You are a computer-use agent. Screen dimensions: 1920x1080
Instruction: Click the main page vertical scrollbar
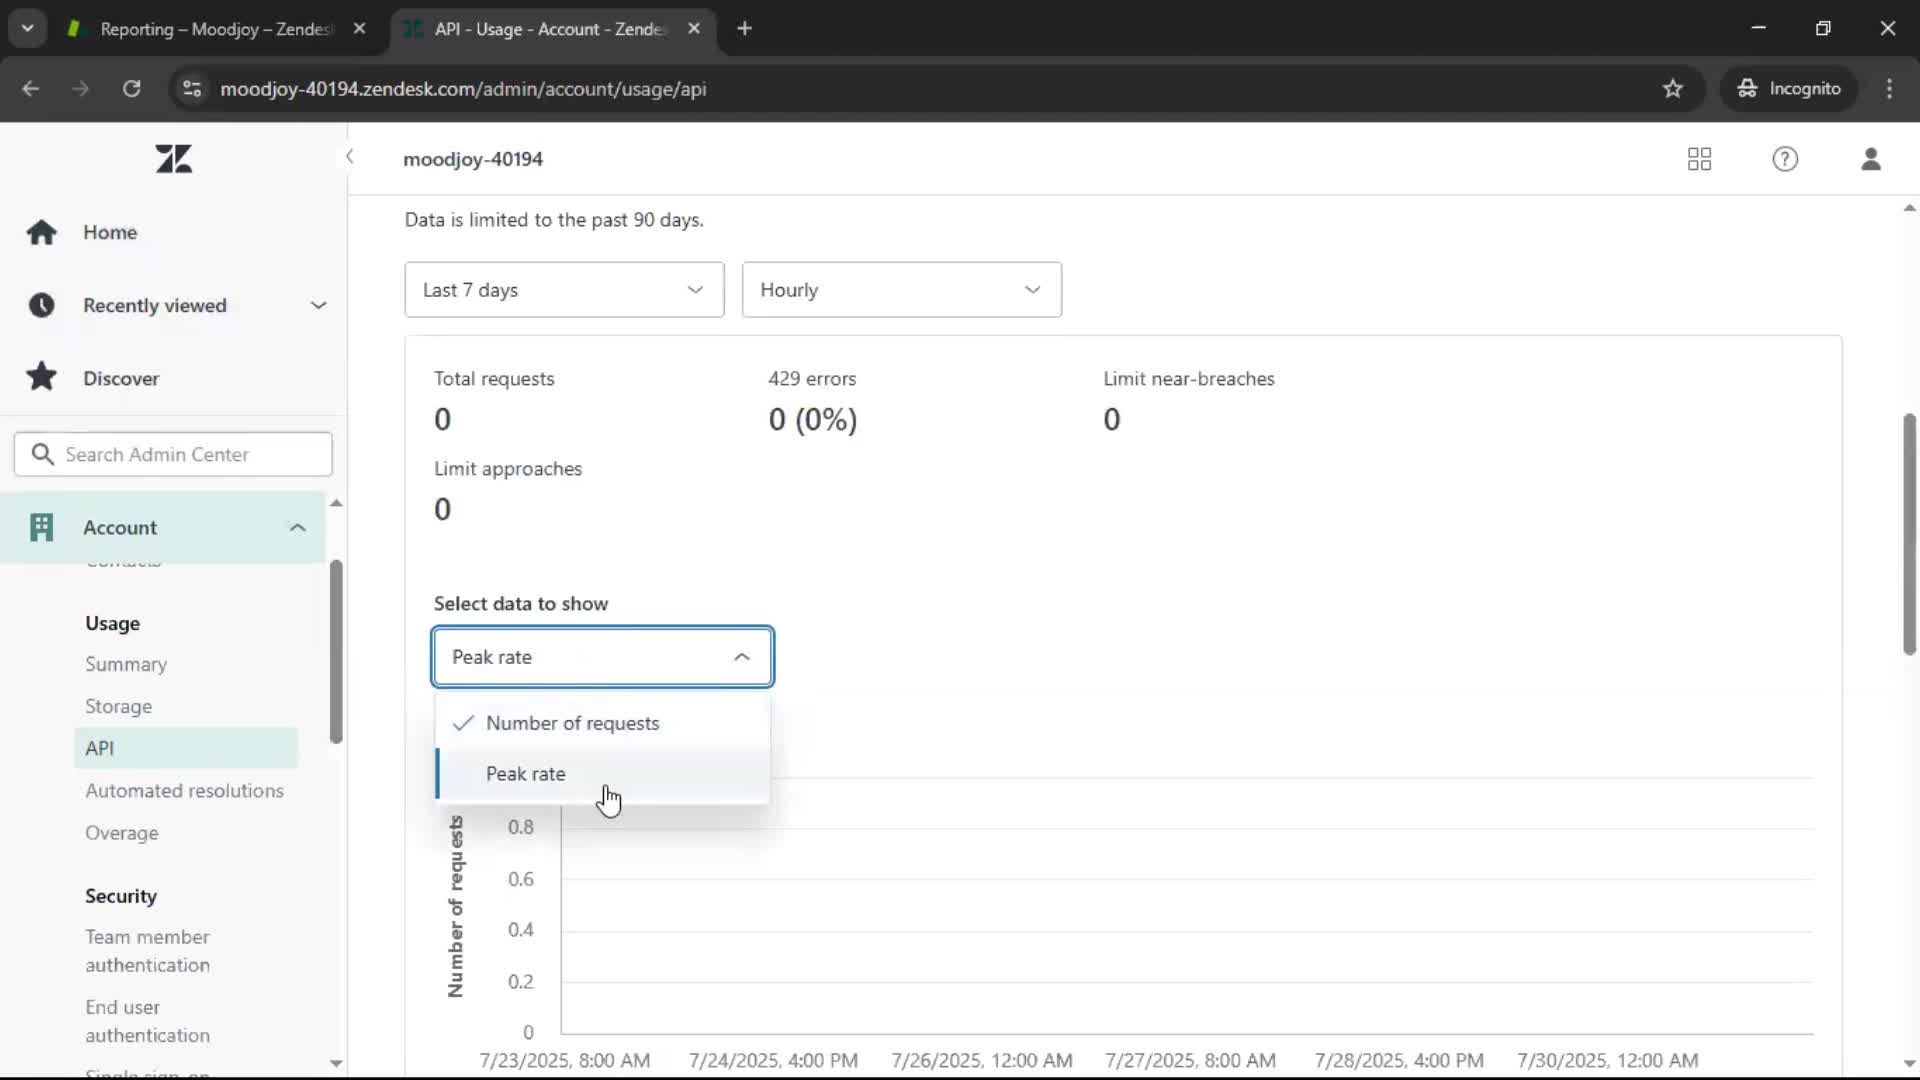click(1909, 534)
